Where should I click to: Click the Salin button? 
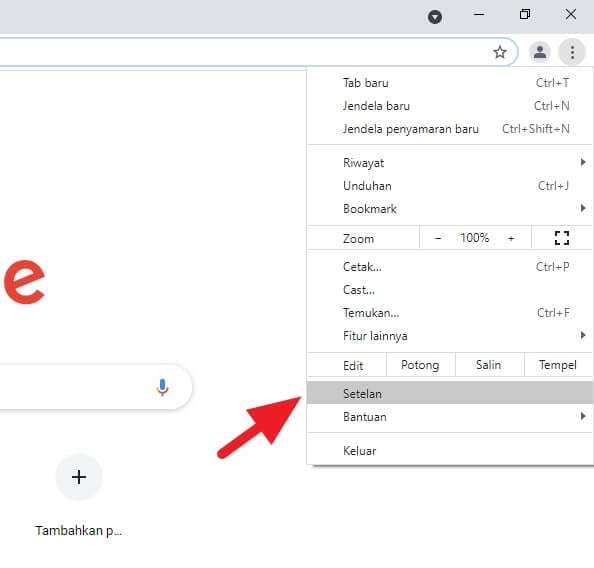(x=489, y=365)
